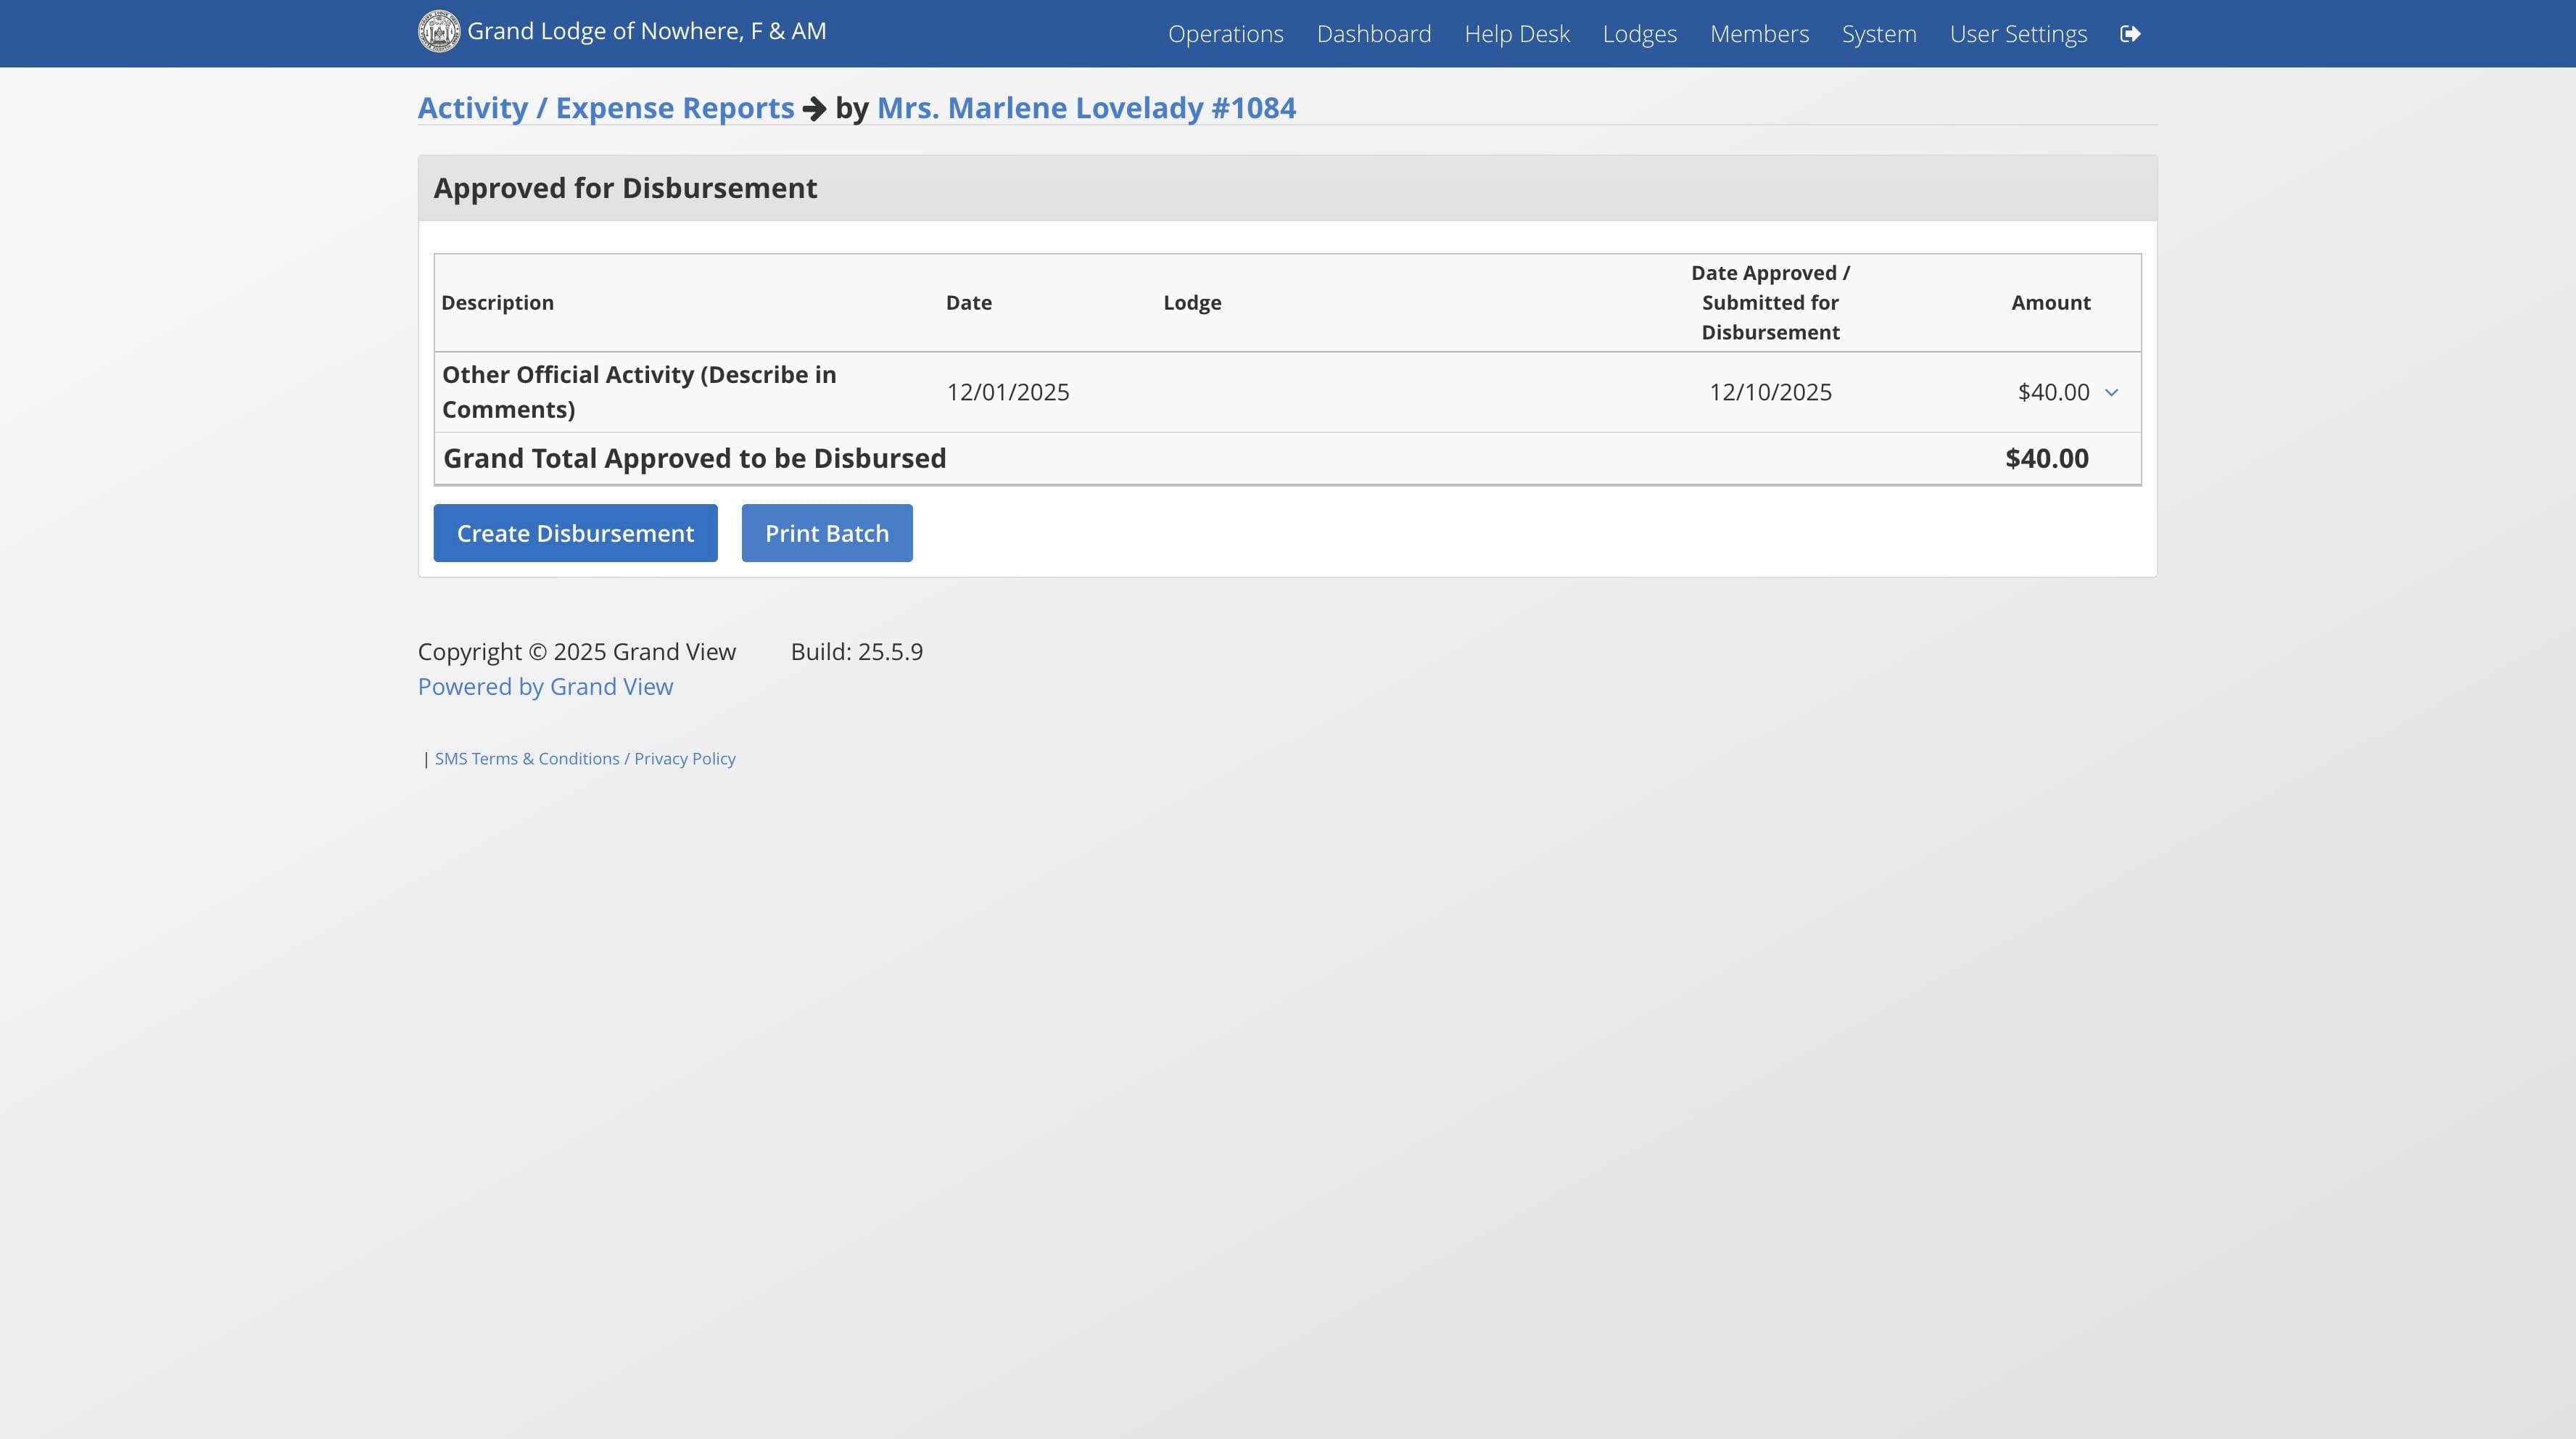Open the Lodges menu
Image resolution: width=2576 pixels, height=1439 pixels.
[1639, 34]
